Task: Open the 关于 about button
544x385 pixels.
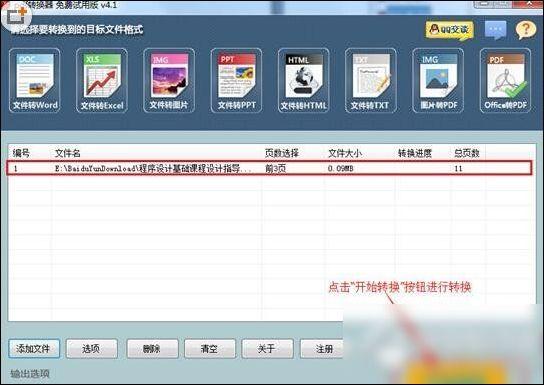Action: click(267, 348)
